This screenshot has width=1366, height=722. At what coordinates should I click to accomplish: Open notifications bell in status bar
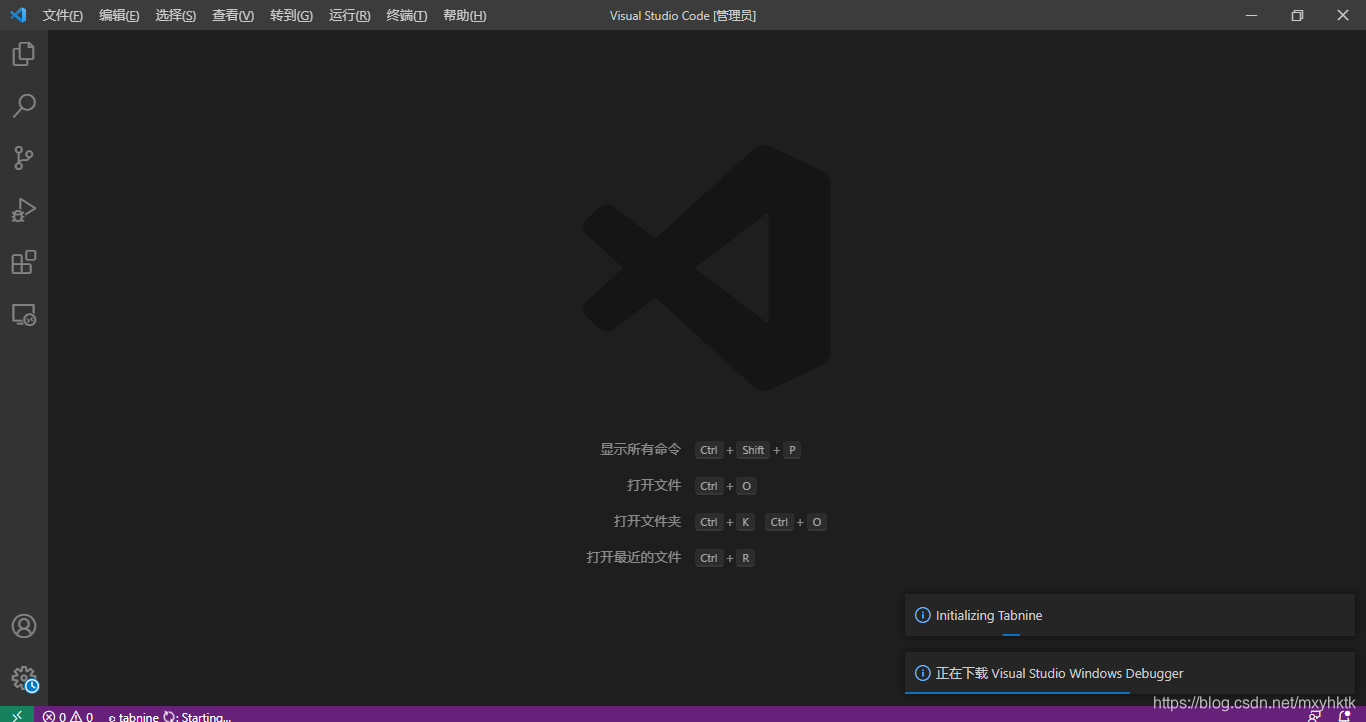pos(1344,716)
